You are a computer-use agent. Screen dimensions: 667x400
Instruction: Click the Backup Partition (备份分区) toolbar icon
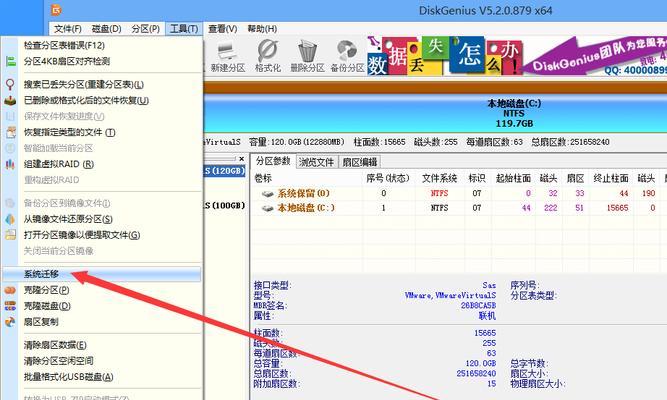pos(347,56)
